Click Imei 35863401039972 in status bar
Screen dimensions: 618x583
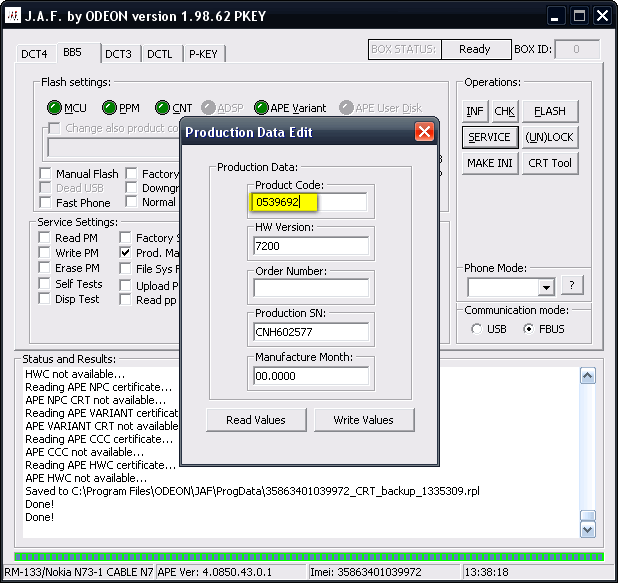click(x=383, y=572)
